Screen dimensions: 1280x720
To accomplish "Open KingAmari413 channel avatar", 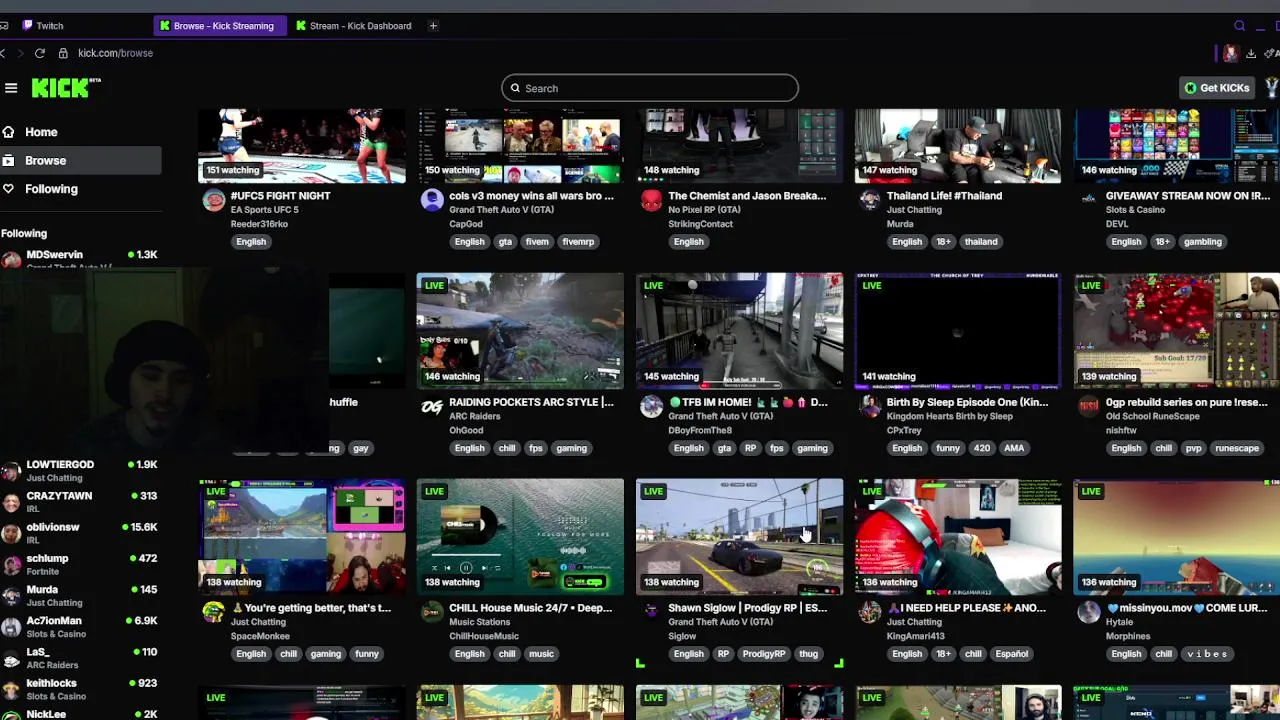I will 870,612.
